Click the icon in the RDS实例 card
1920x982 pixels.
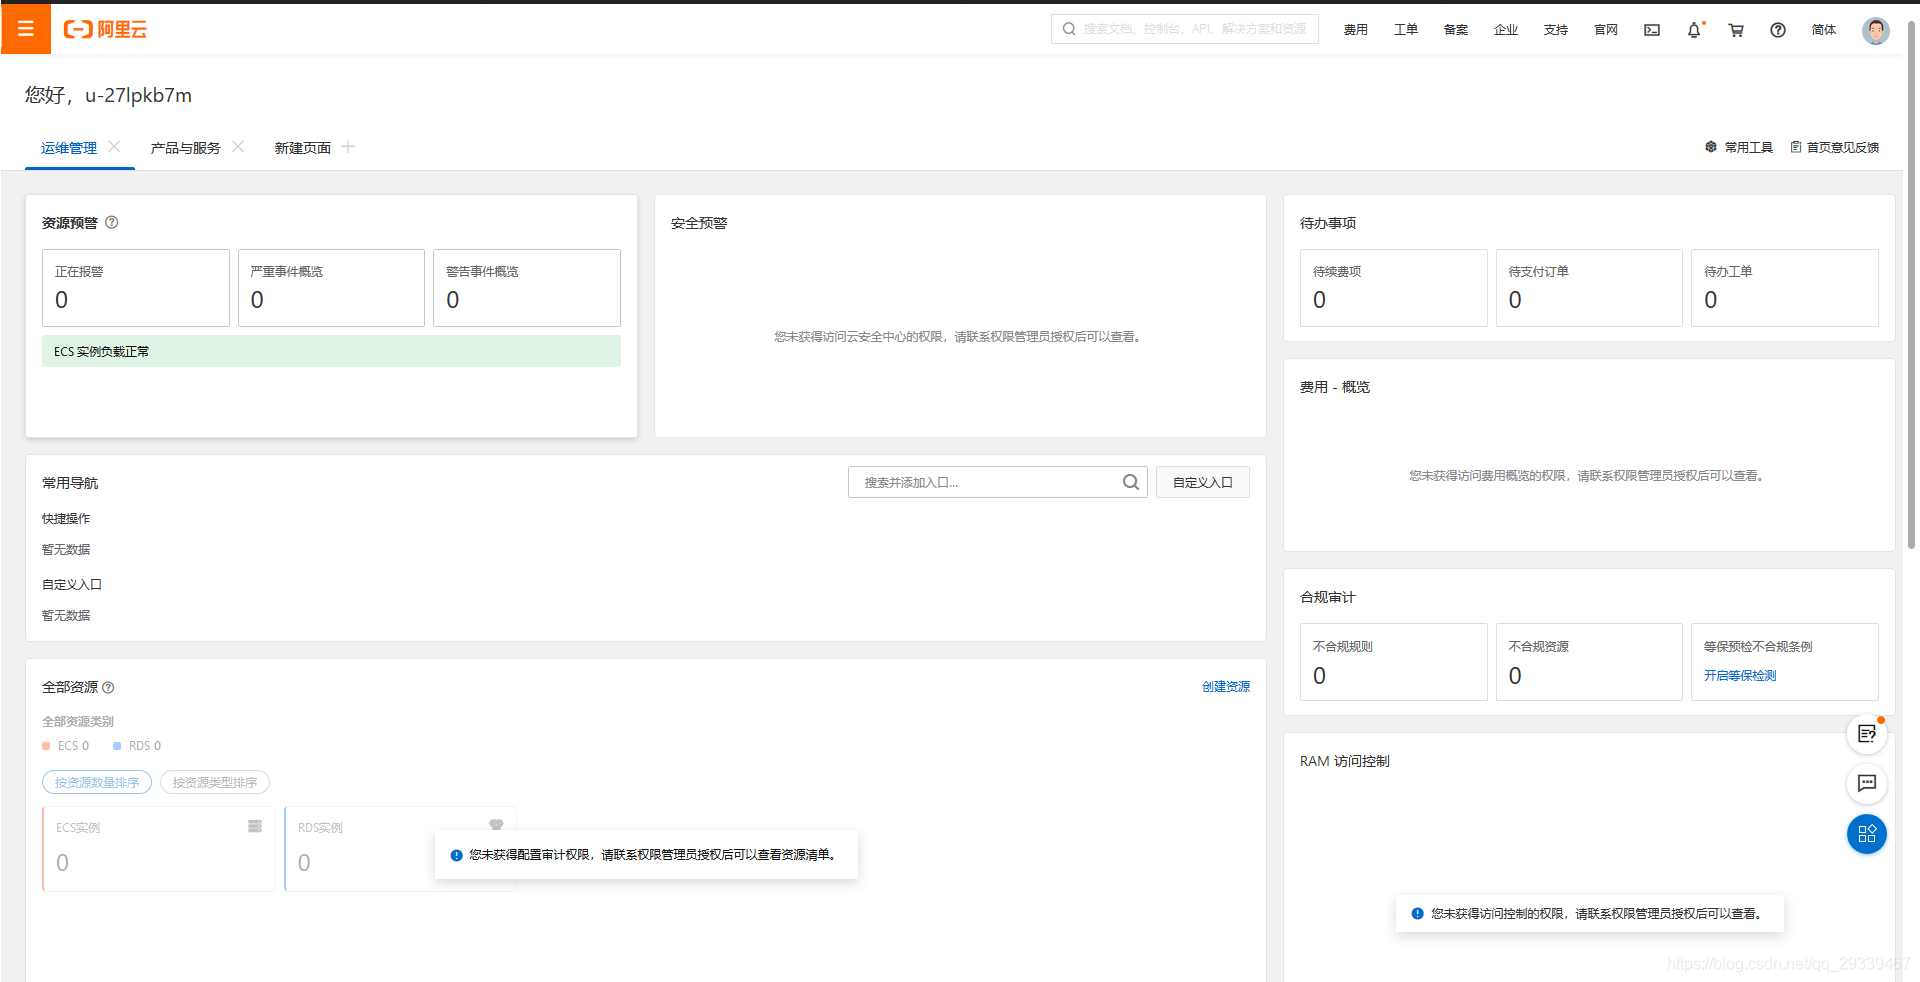click(x=496, y=825)
